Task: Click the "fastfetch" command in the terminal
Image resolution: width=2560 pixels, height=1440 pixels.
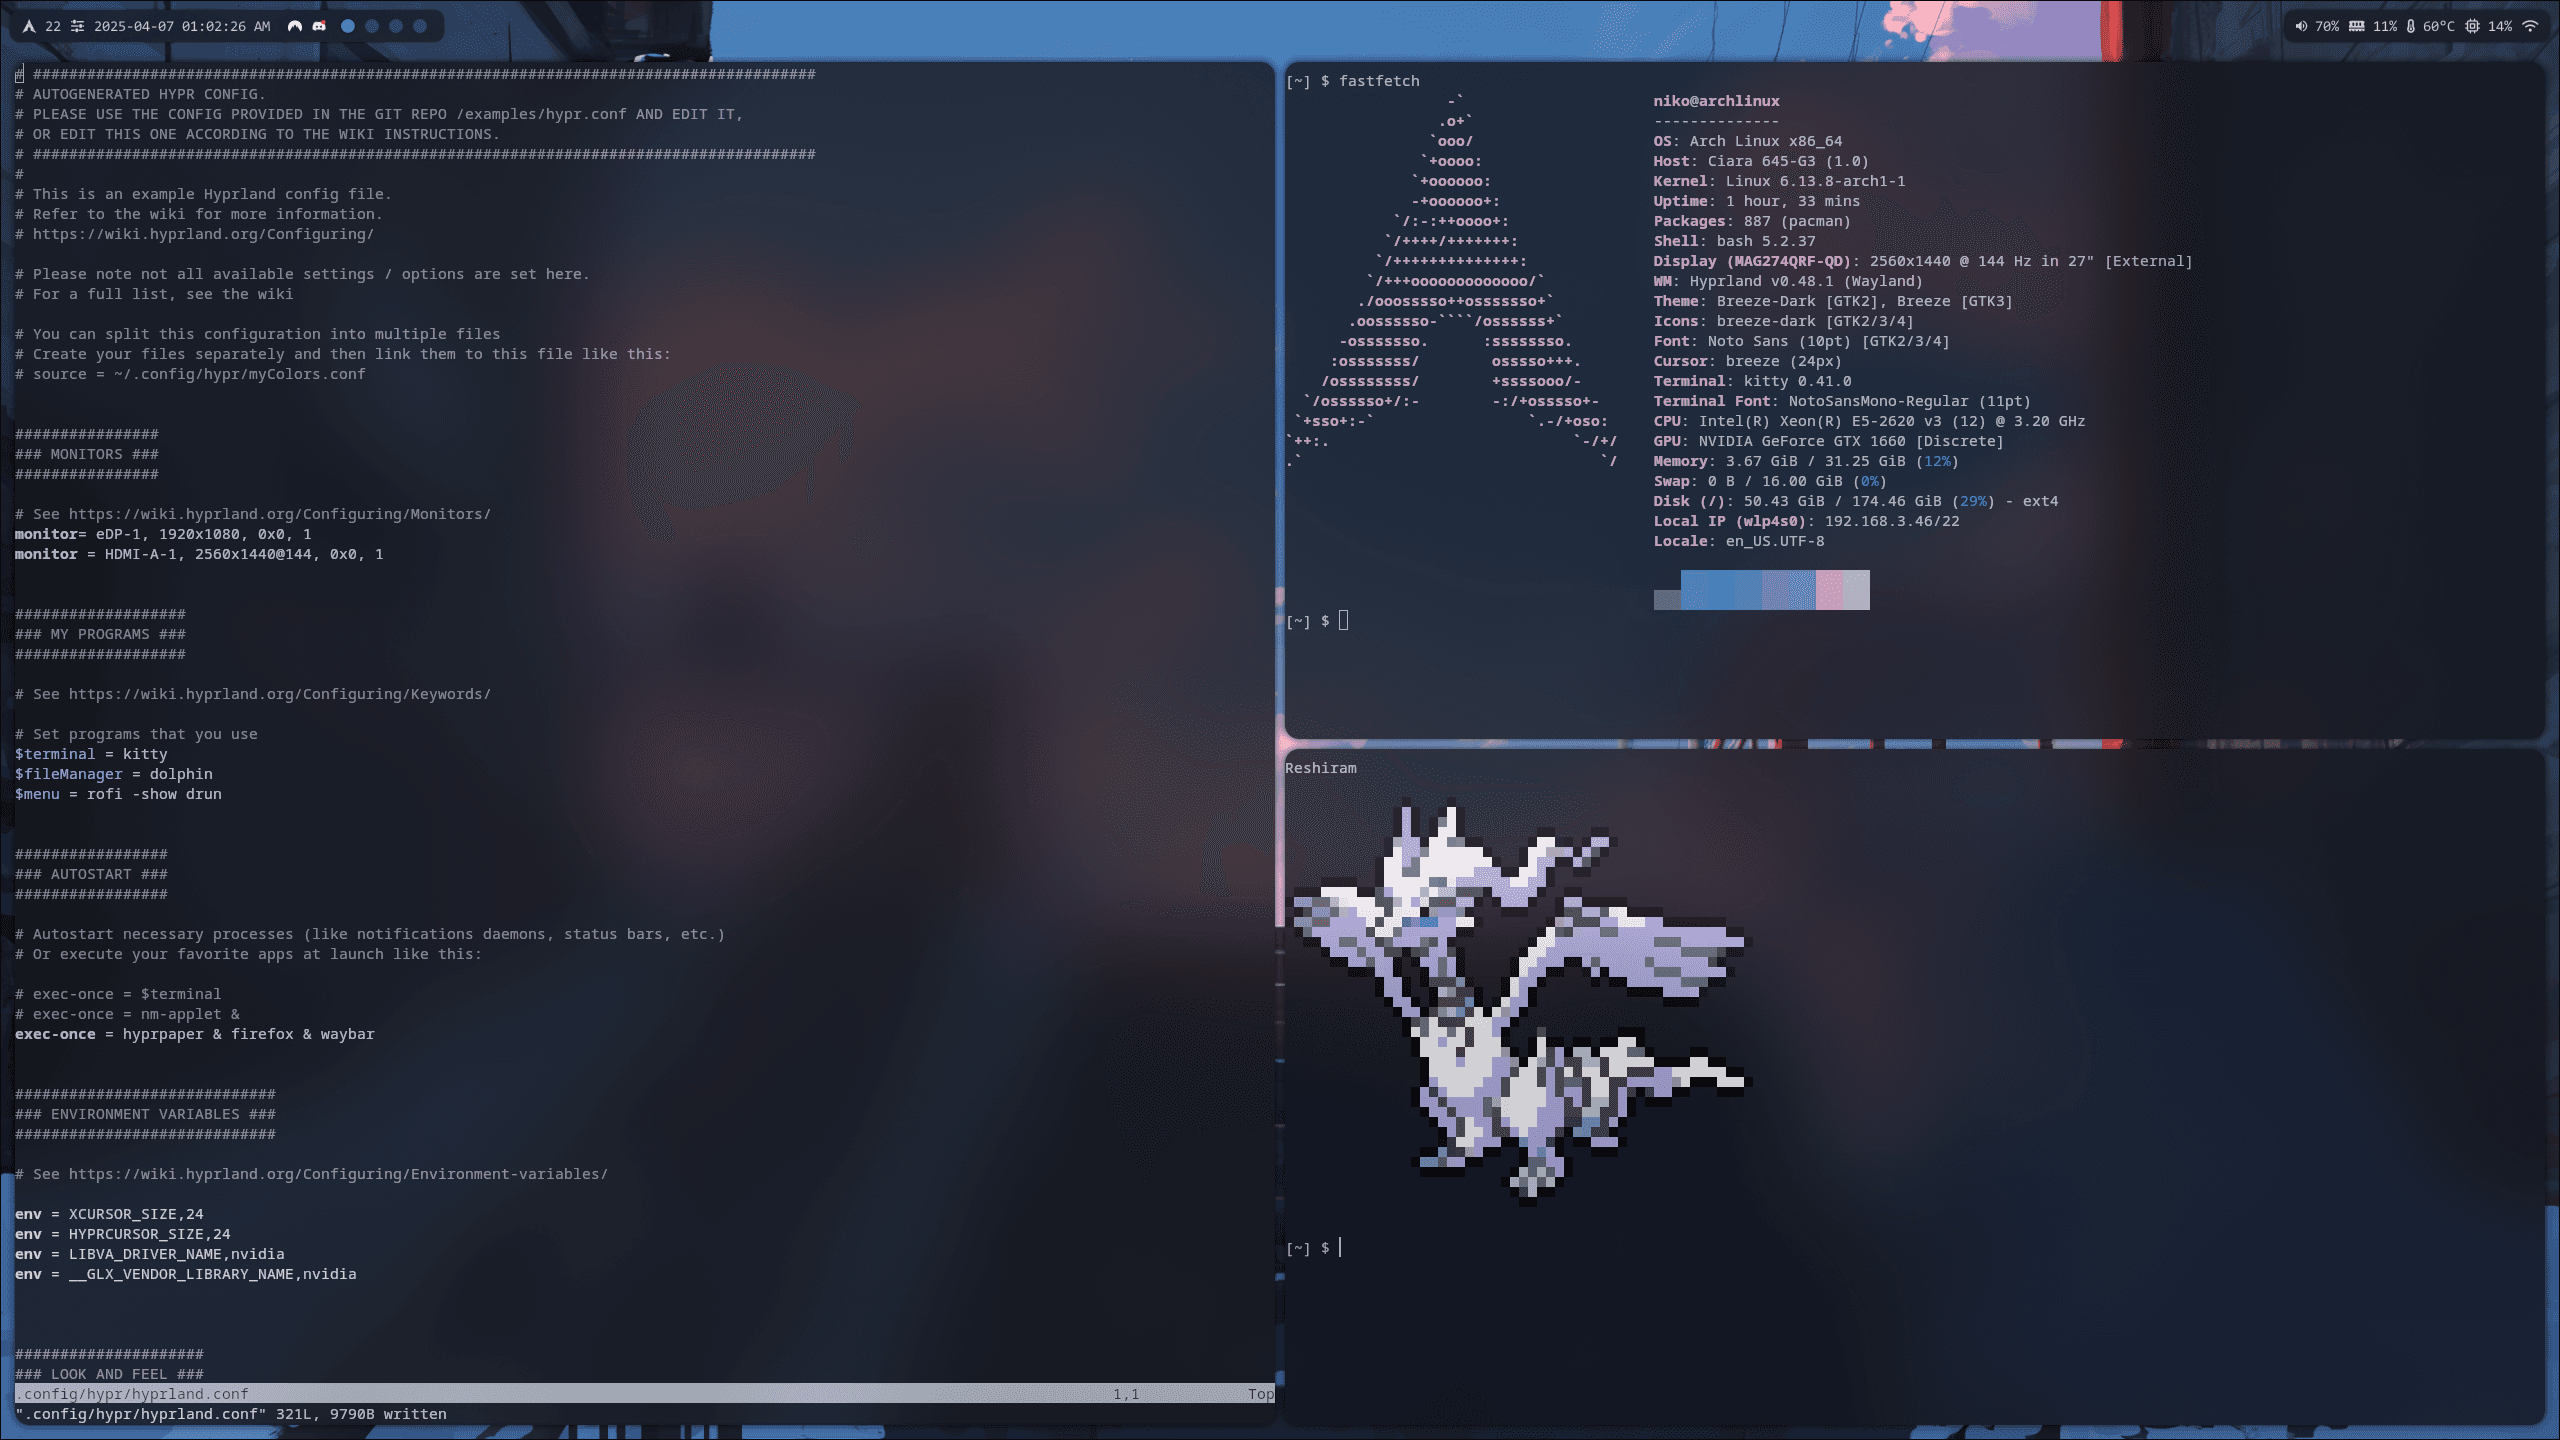Action: 1379,81
